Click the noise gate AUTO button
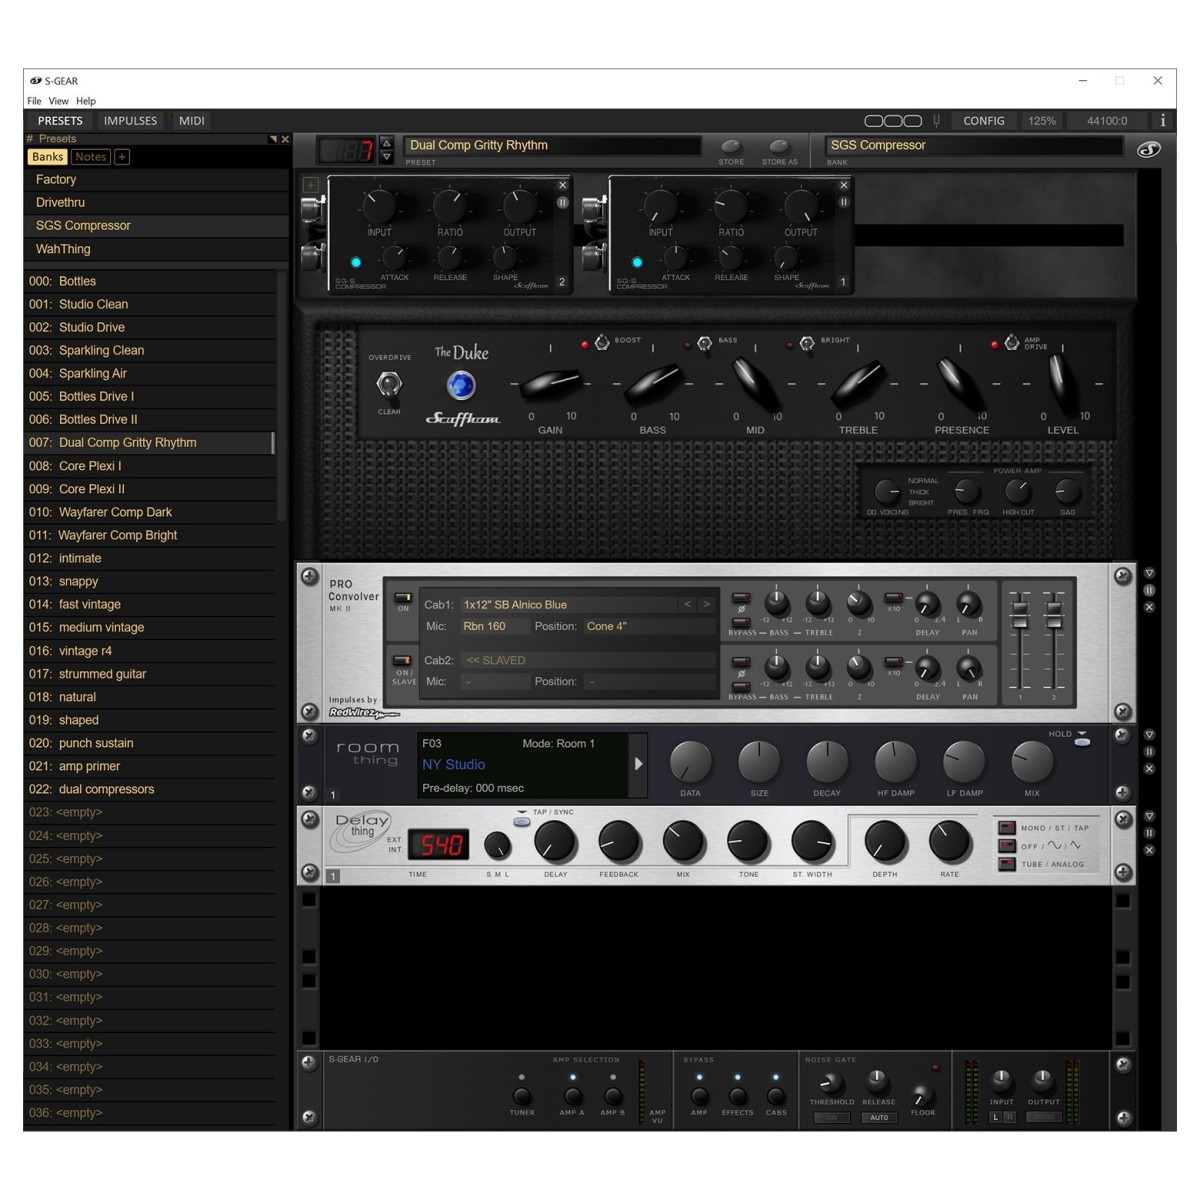1200x1200 pixels. [x=879, y=1117]
